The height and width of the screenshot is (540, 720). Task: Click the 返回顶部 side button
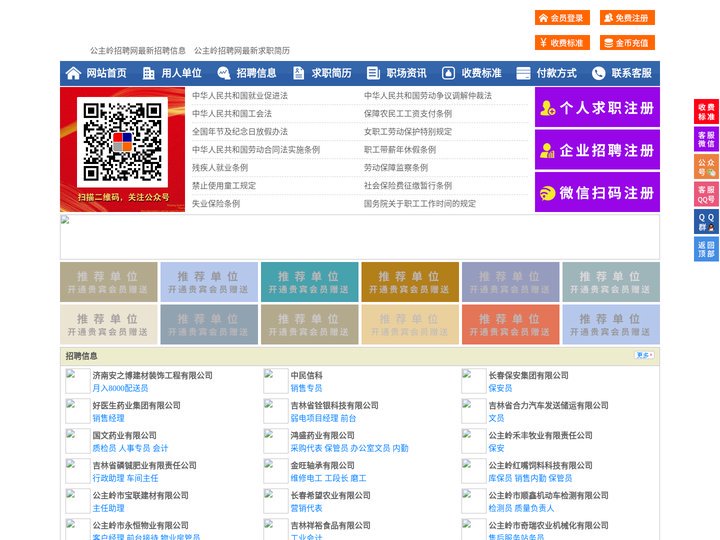706,249
